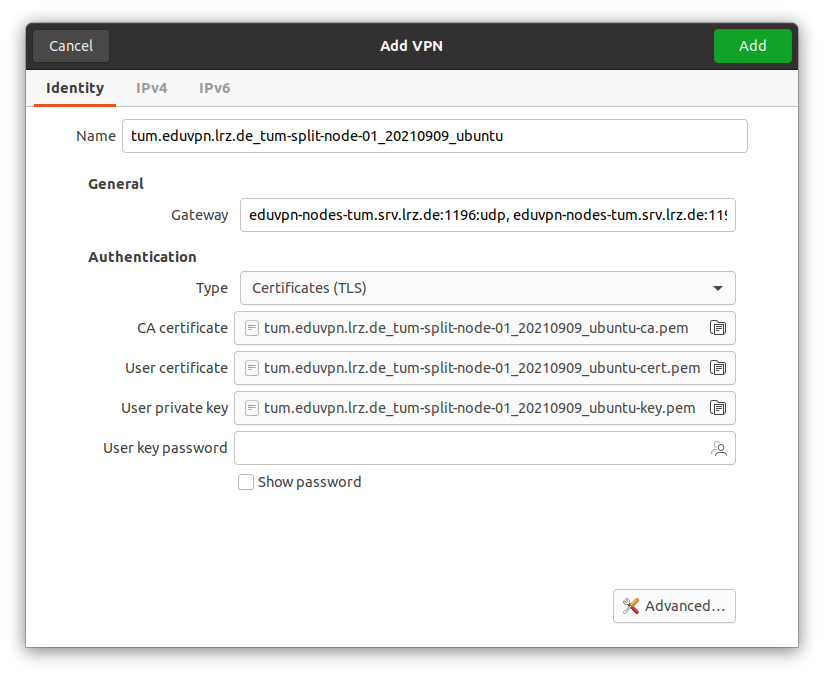Click into the Gateway input field

(487, 215)
